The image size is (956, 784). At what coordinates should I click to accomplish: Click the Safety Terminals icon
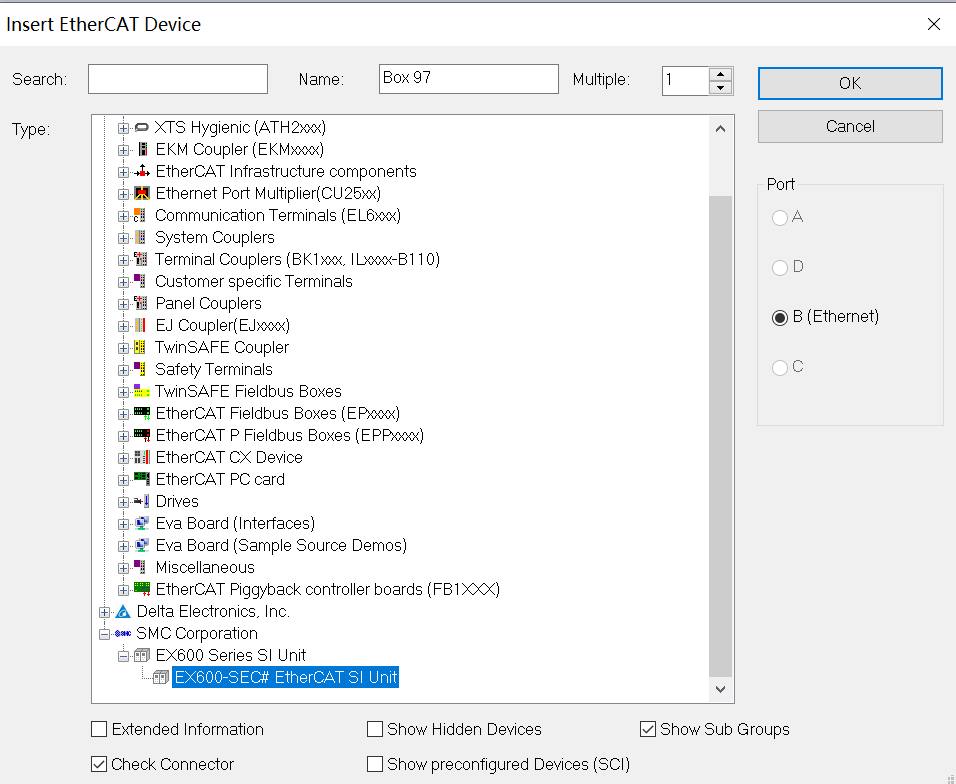pos(140,369)
